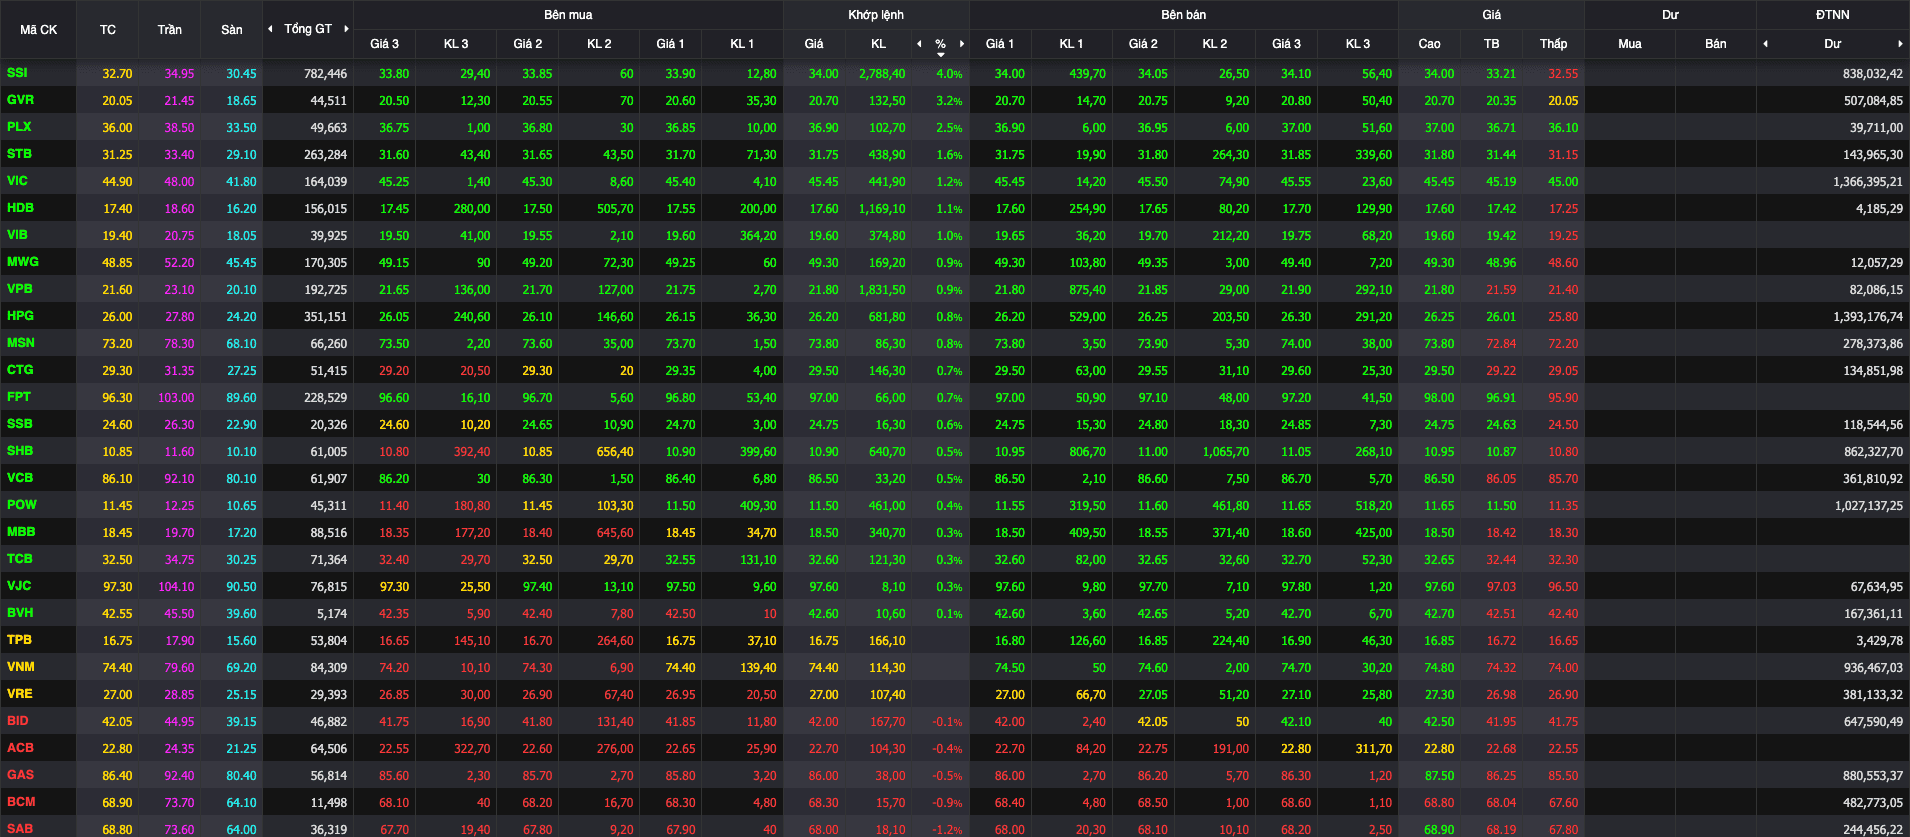Click the Bán column header under Dư
Image resolution: width=1910 pixels, height=837 pixels.
1715,44
